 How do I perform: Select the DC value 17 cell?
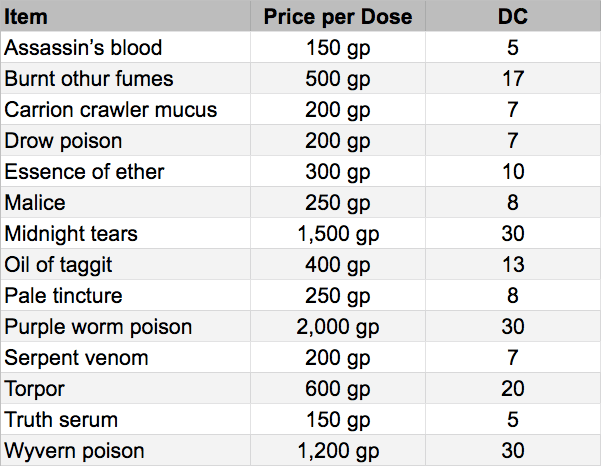512,79
